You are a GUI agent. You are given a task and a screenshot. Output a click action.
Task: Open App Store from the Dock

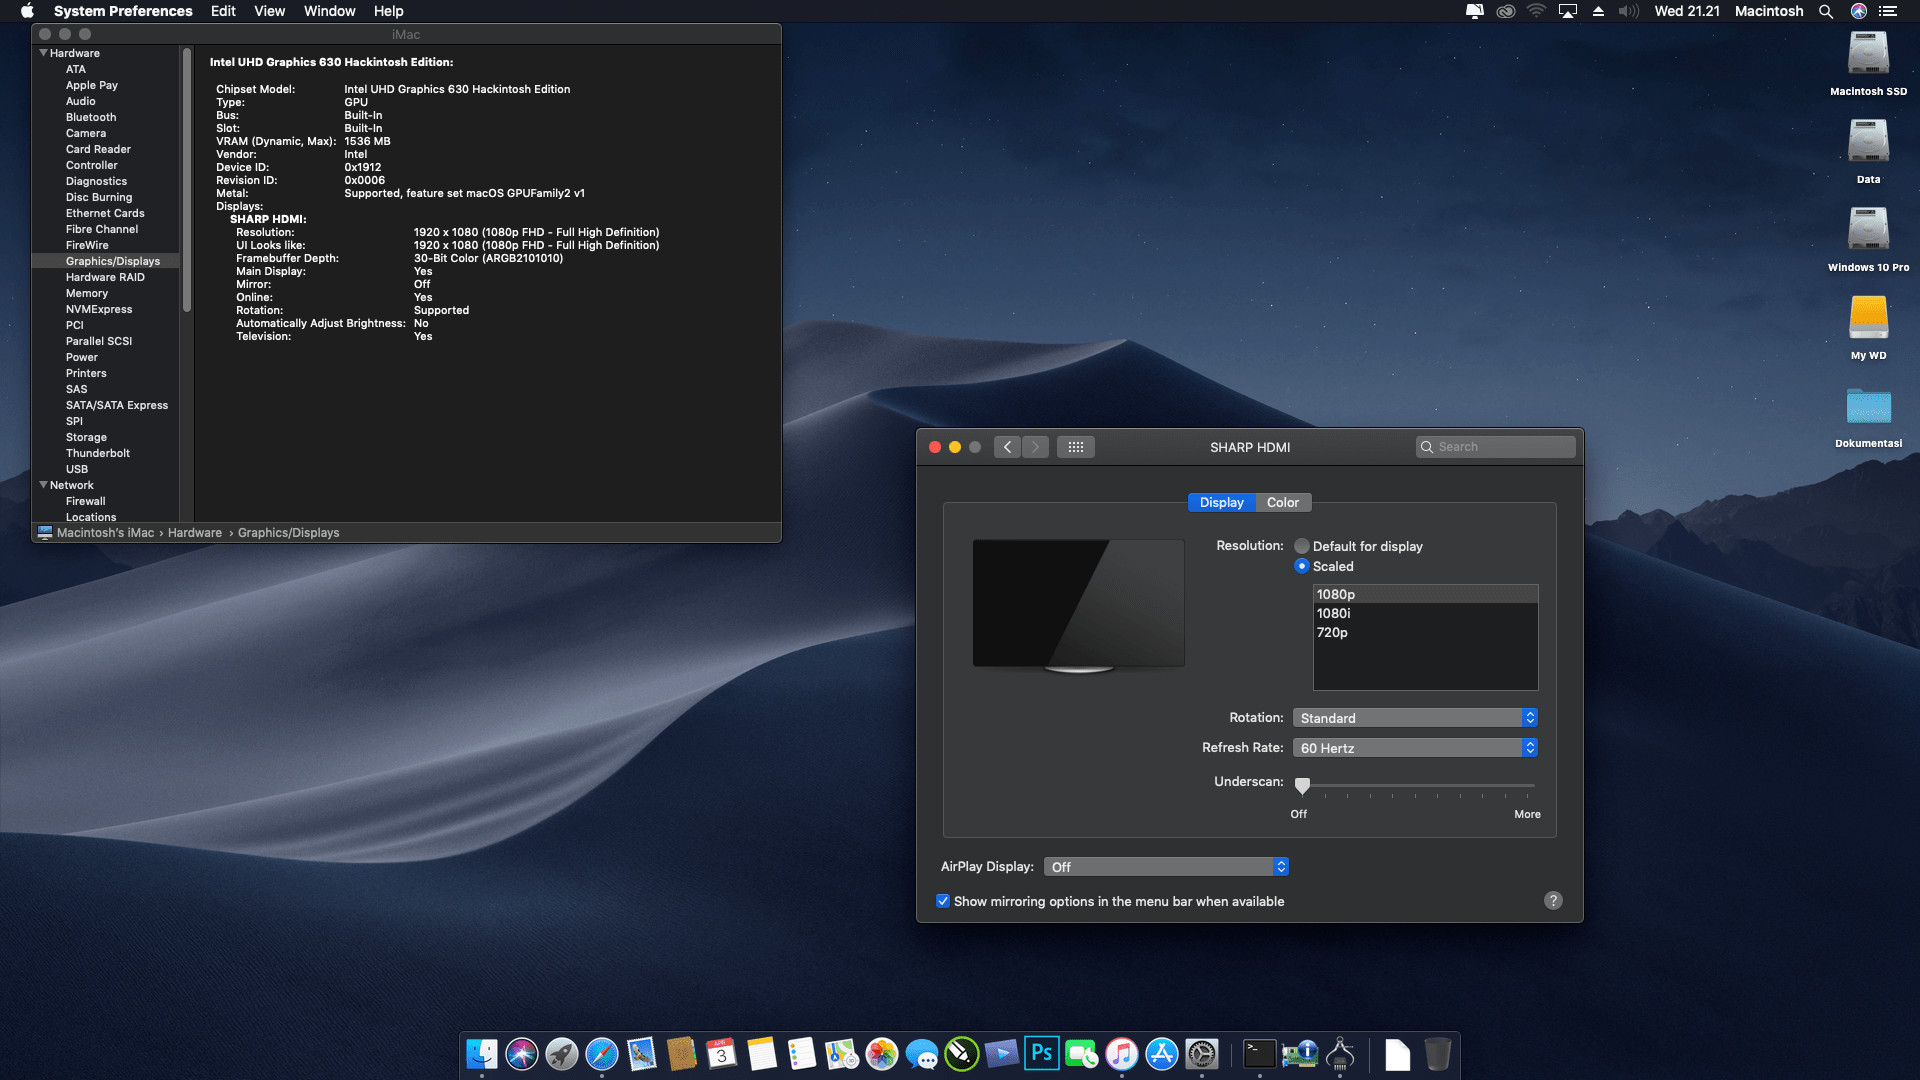pos(1162,1054)
